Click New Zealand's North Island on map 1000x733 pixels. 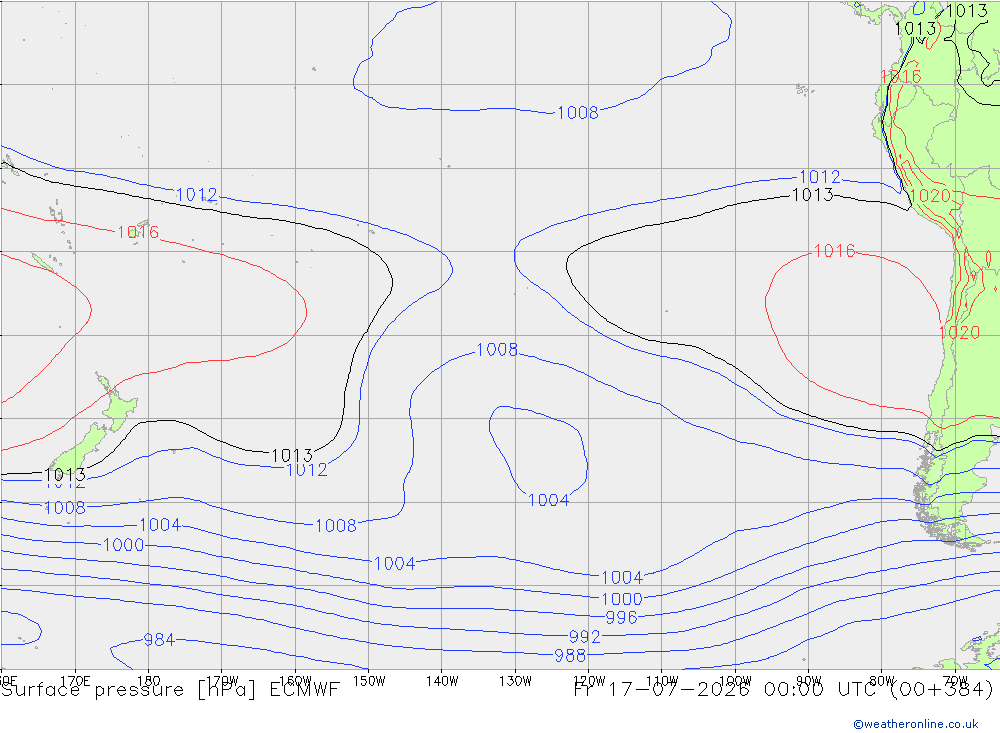pyautogui.click(x=117, y=406)
